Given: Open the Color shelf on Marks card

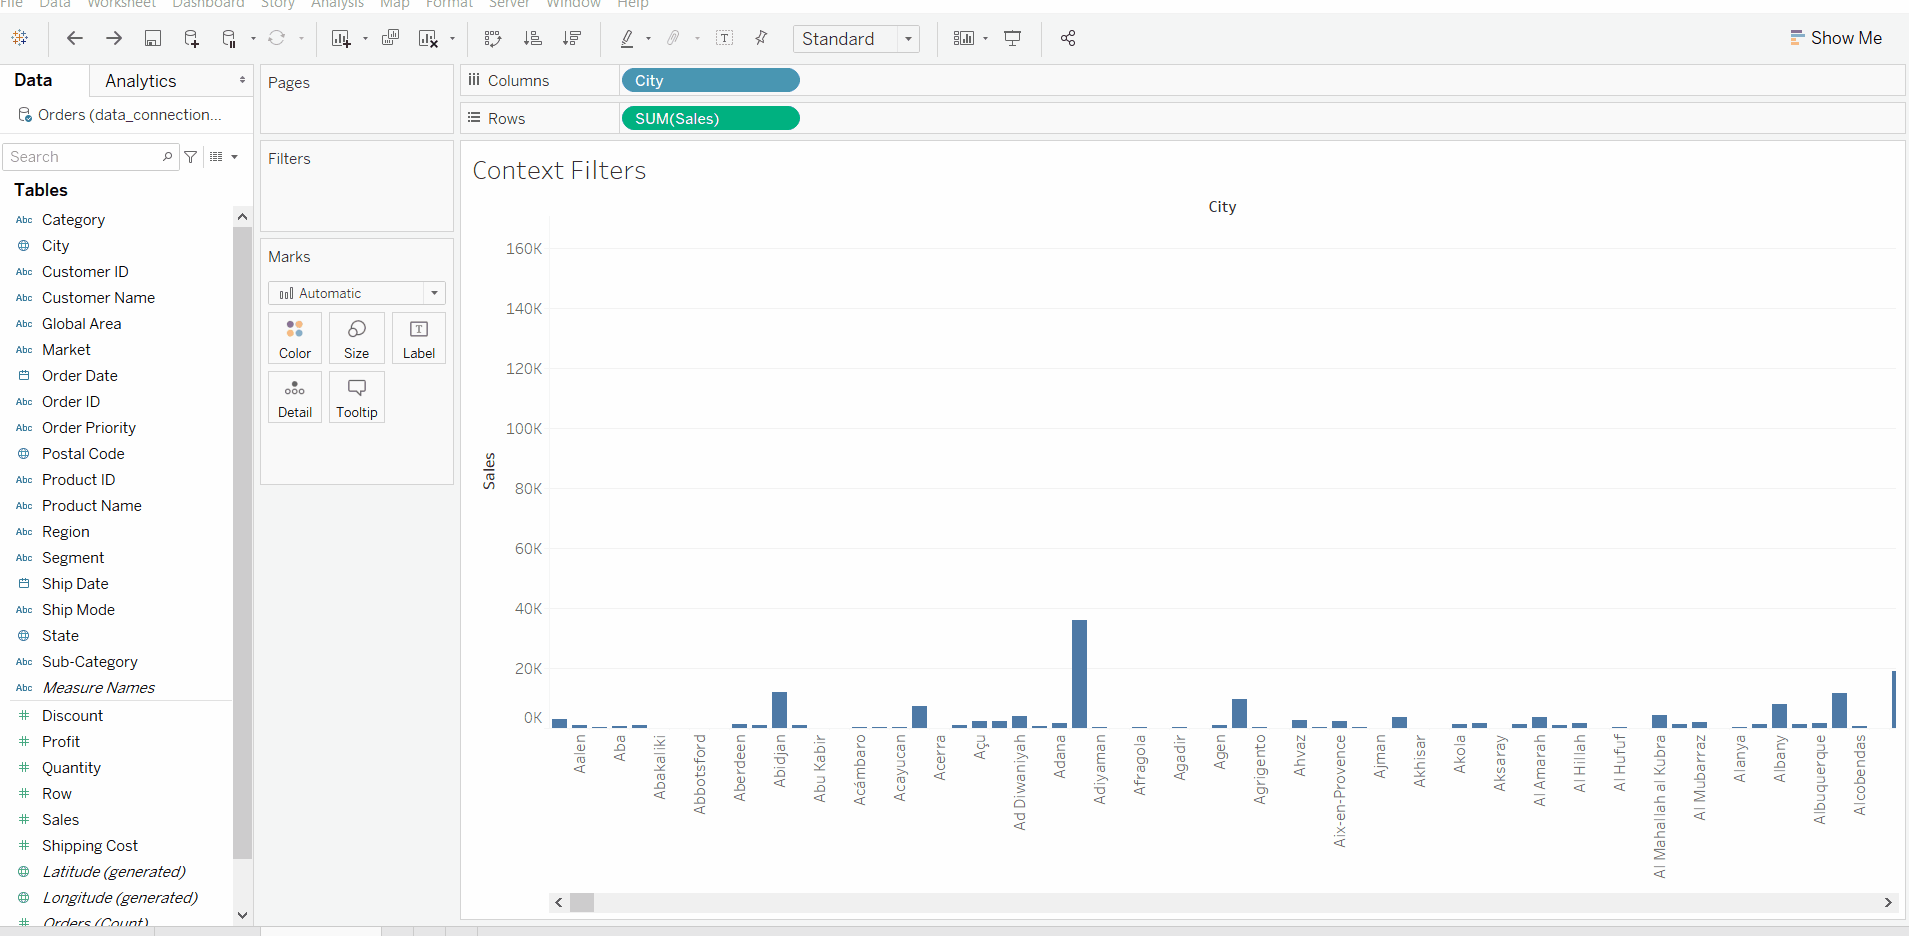Looking at the screenshot, I should click(x=294, y=338).
